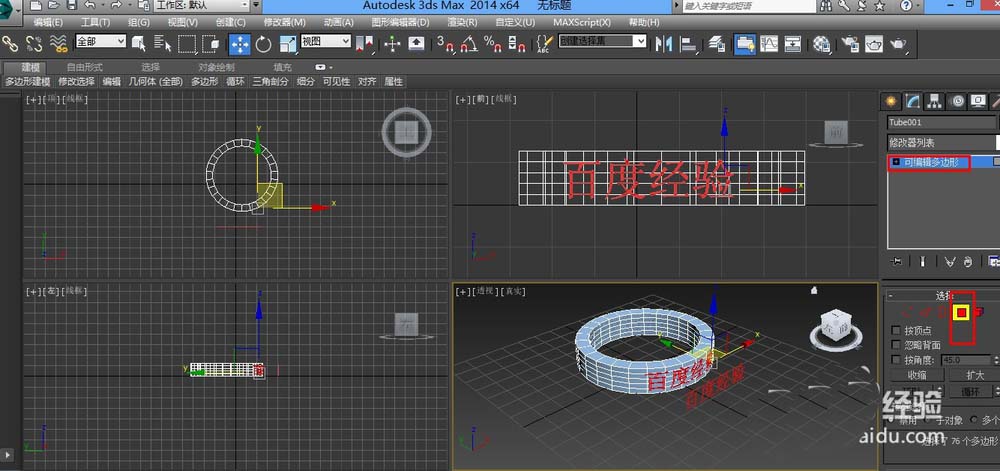The width and height of the screenshot is (1000, 471).
Task: Open the Layer Manager icon
Action: [717, 43]
